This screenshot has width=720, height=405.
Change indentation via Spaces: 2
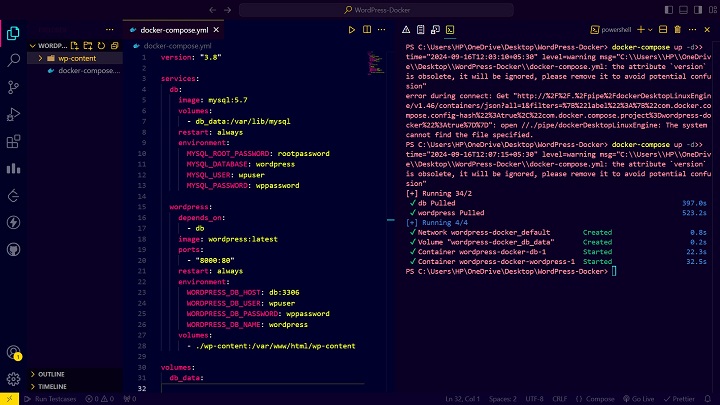point(503,399)
